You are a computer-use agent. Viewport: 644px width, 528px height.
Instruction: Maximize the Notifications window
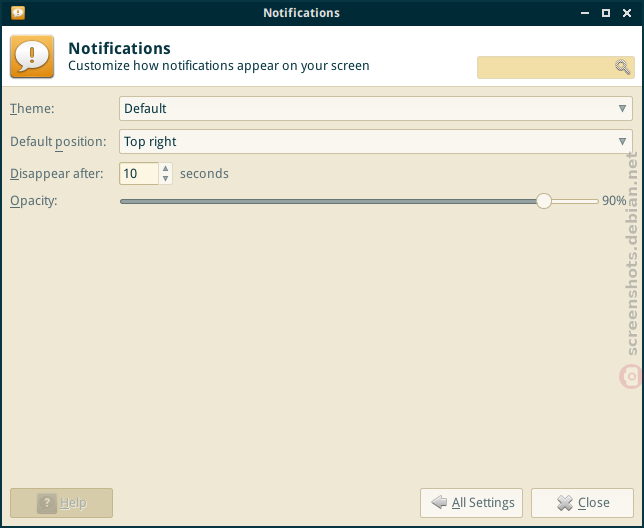606,13
